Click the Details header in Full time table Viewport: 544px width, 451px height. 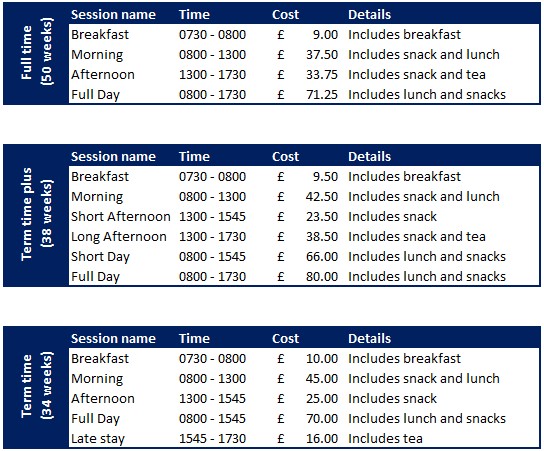point(369,15)
